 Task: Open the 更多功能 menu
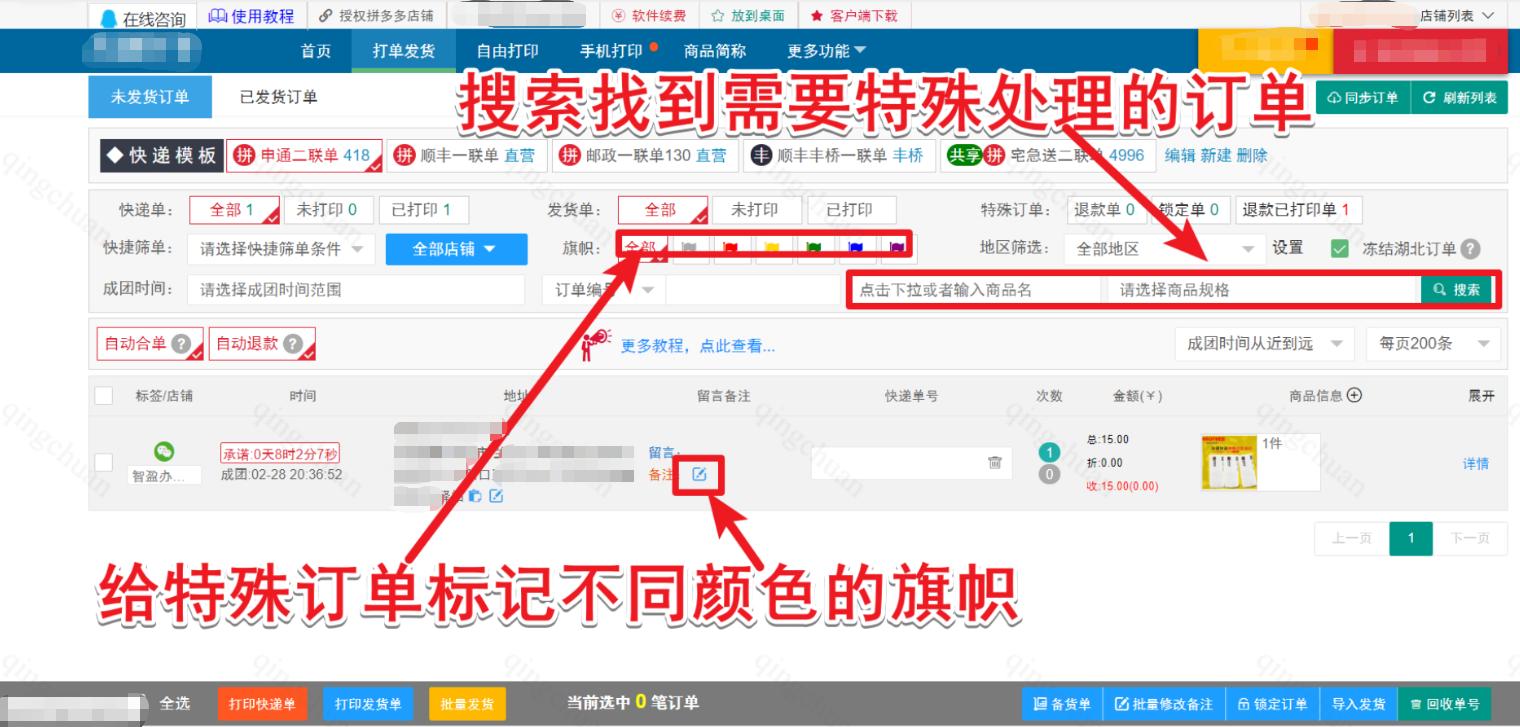pos(823,50)
